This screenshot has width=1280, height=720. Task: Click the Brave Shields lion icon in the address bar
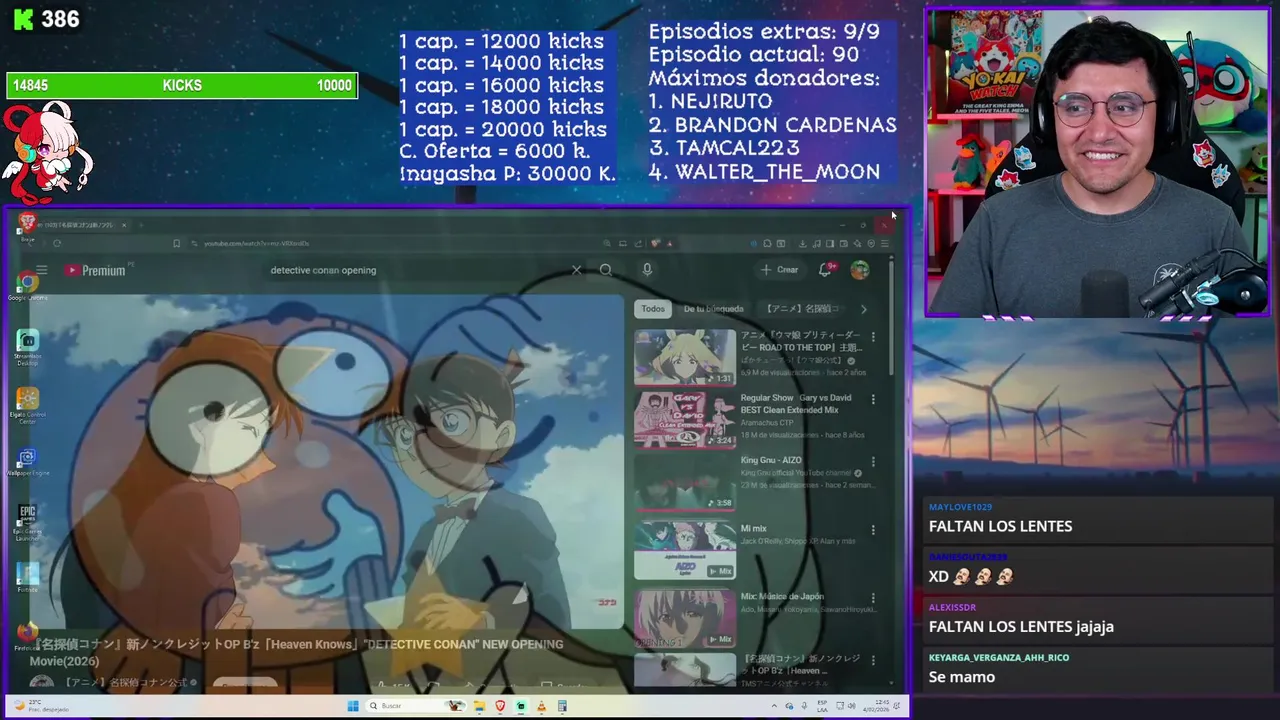pos(656,243)
